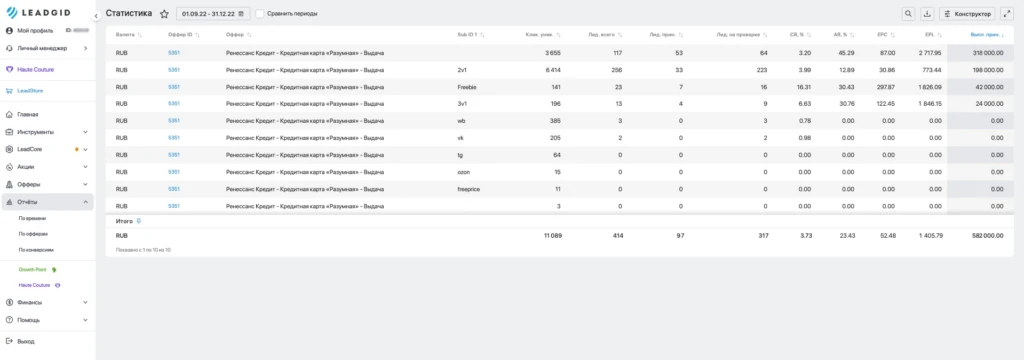1024x360 pixels.
Task: Expand the Финансы menu chevron
Action: [x=86, y=303]
